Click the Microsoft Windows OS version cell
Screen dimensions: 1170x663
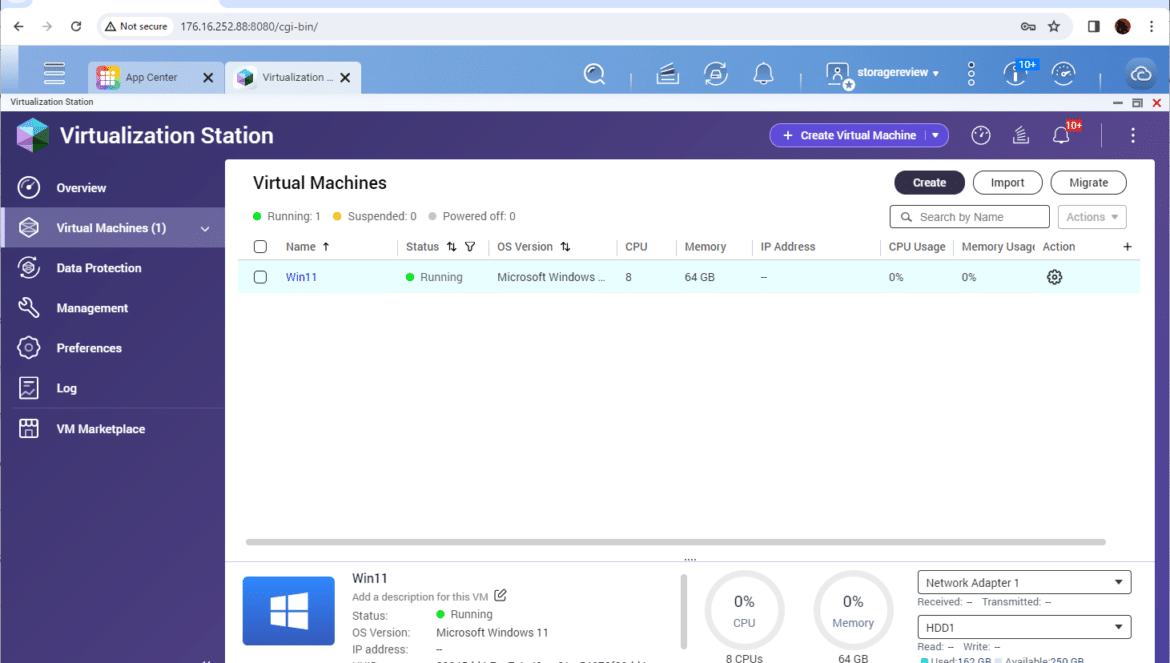click(x=551, y=277)
